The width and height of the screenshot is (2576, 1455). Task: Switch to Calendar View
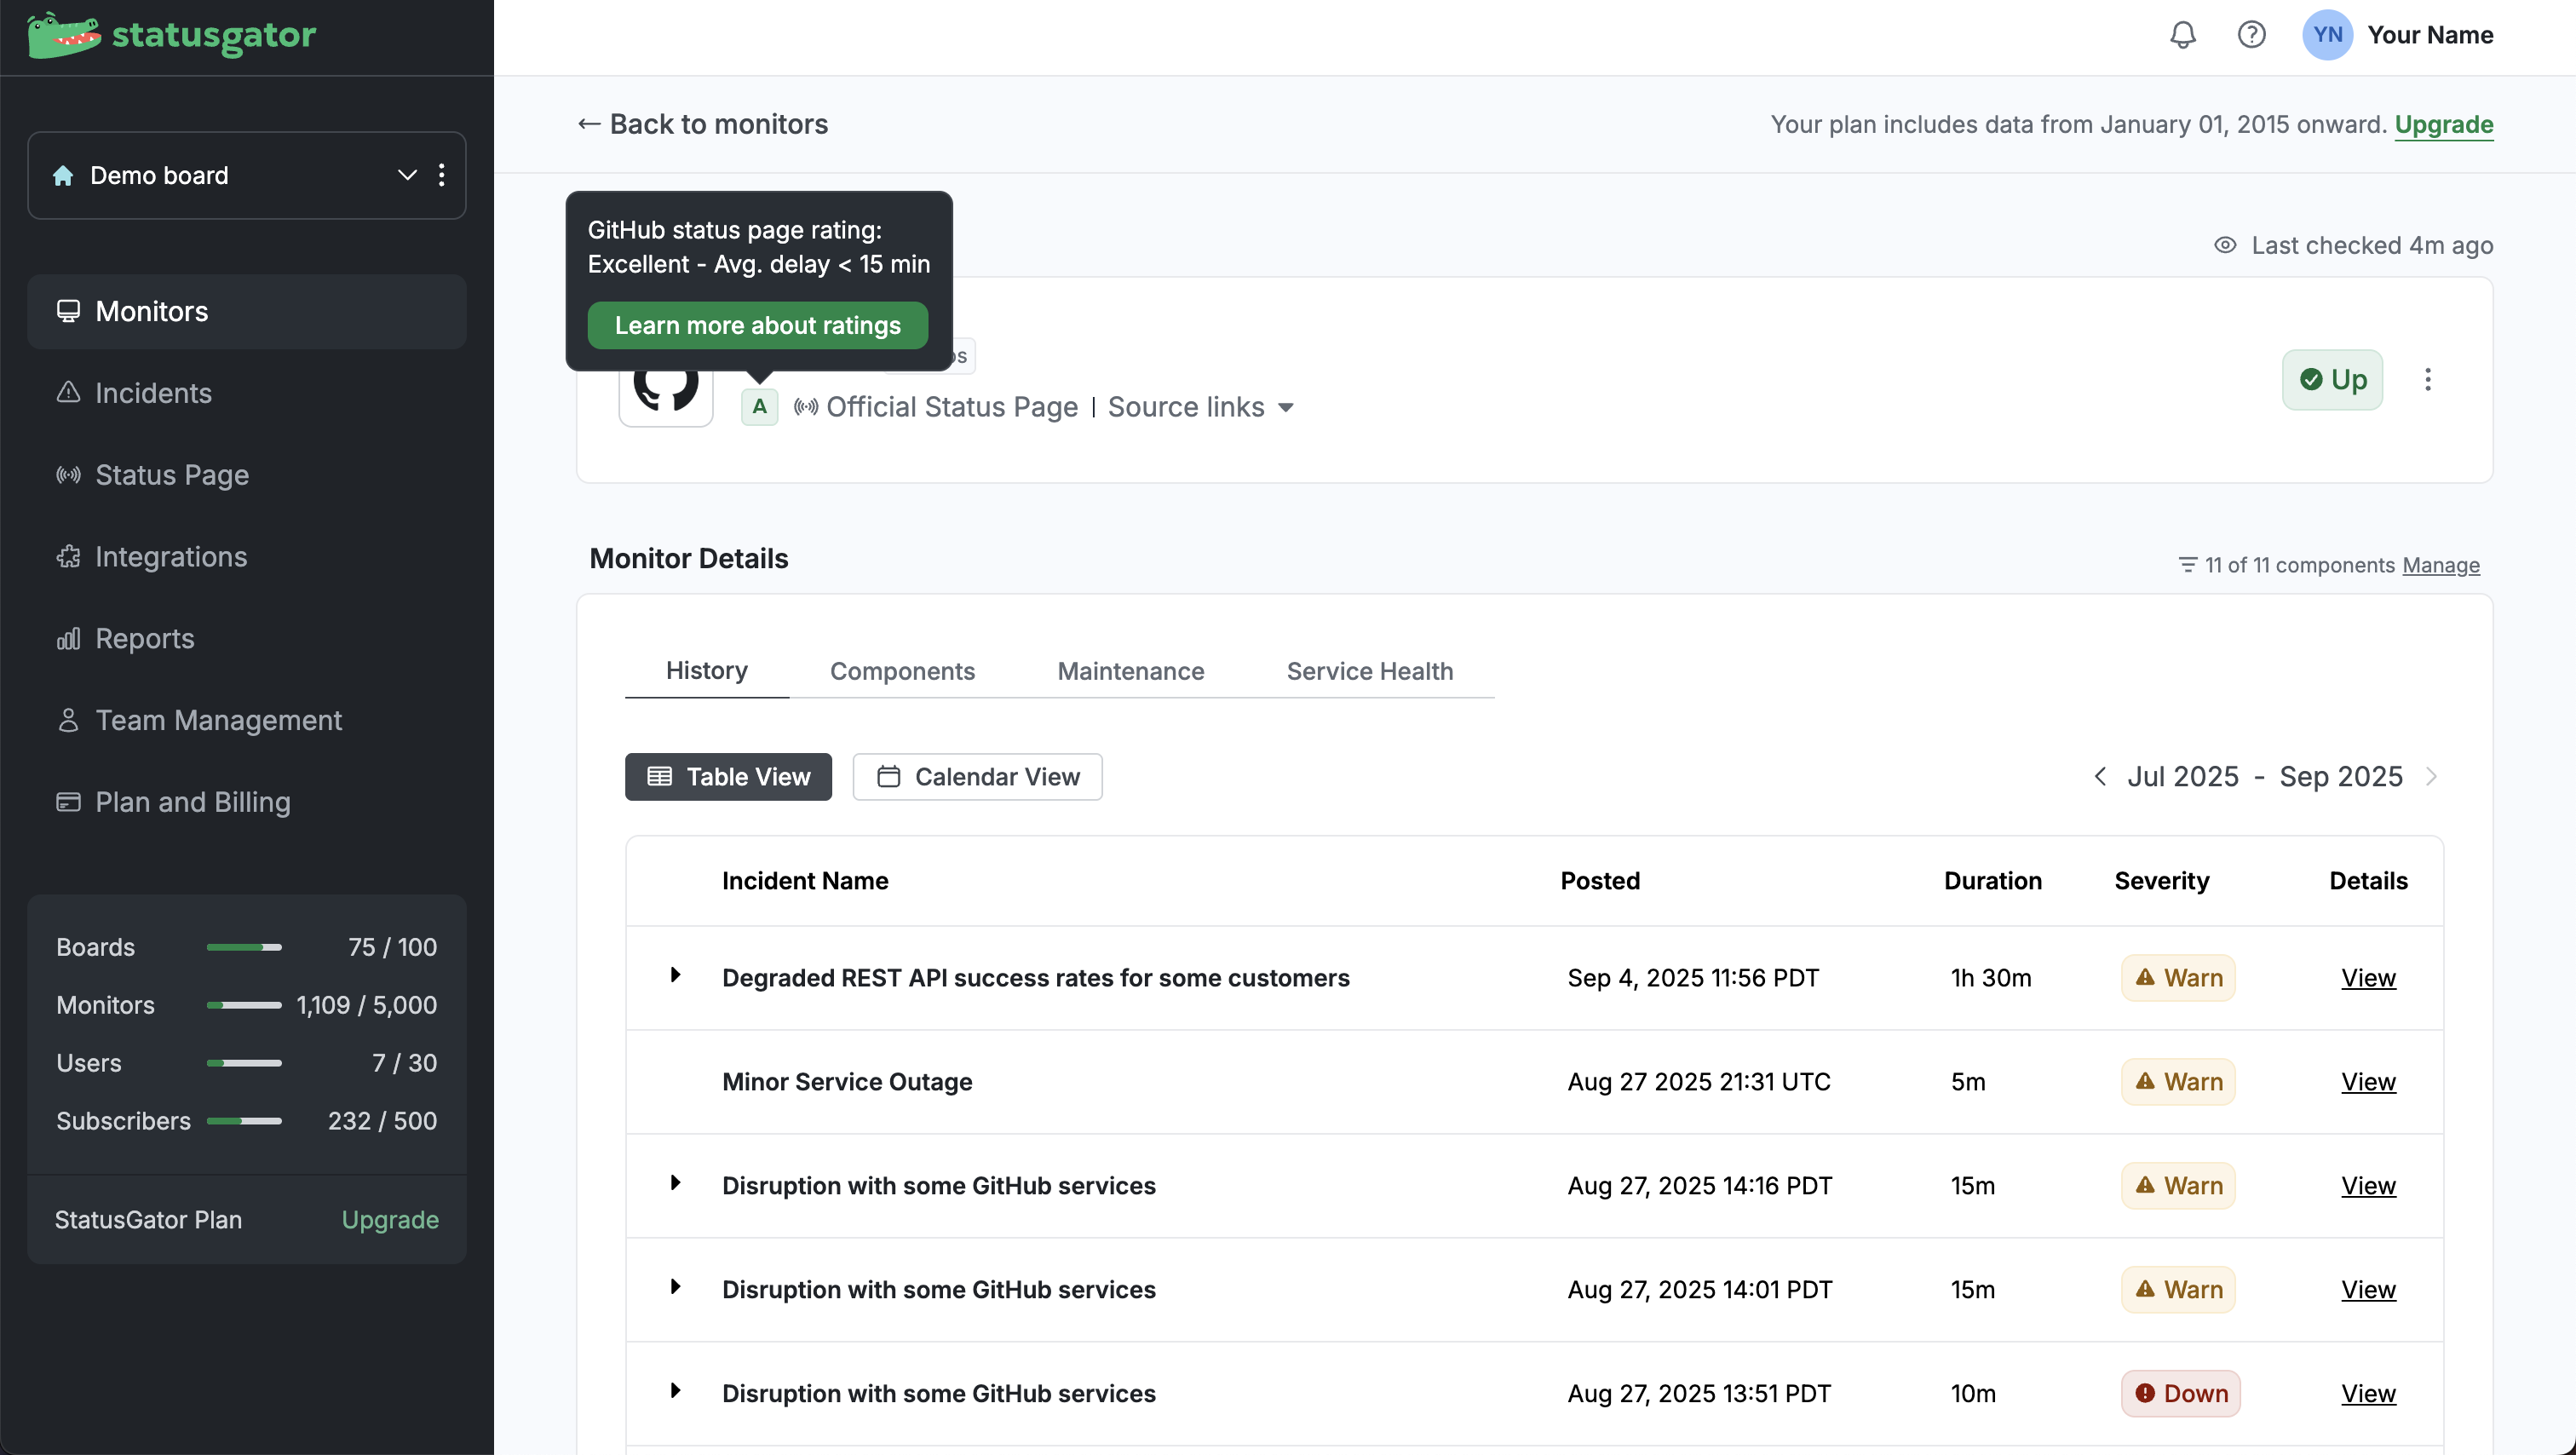(x=977, y=777)
